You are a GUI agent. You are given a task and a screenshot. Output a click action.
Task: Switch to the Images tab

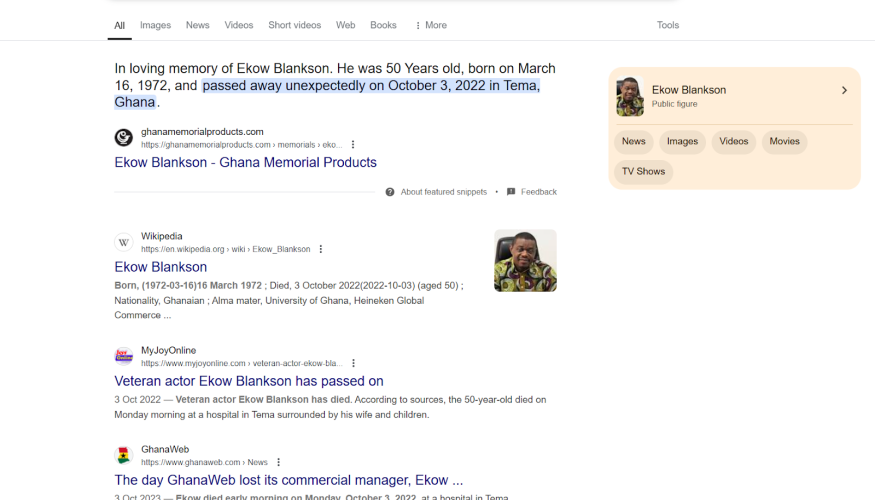click(x=155, y=25)
